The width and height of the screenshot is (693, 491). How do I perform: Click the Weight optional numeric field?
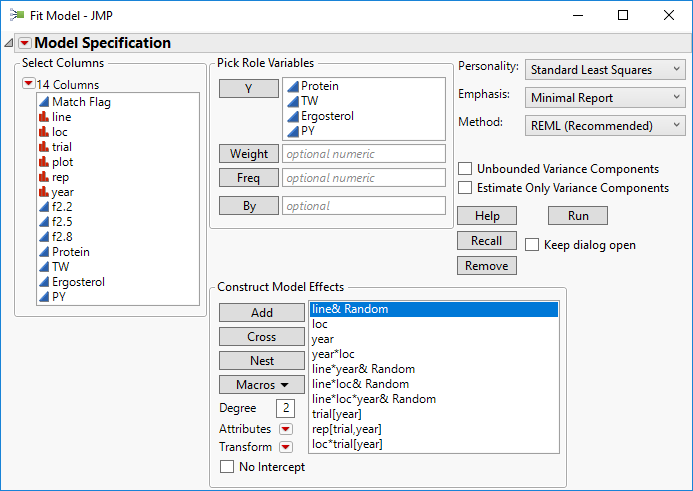(363, 154)
